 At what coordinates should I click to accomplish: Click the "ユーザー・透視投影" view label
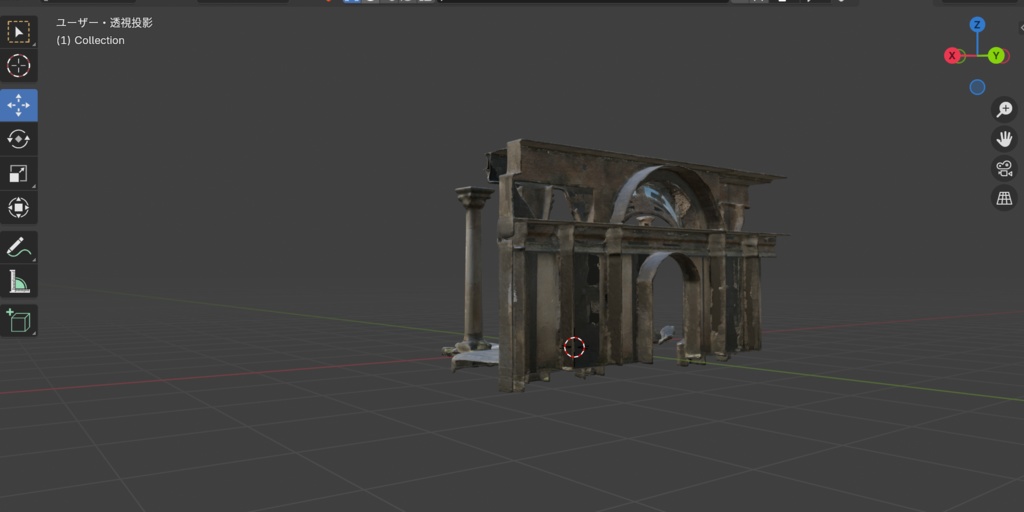pos(104,23)
